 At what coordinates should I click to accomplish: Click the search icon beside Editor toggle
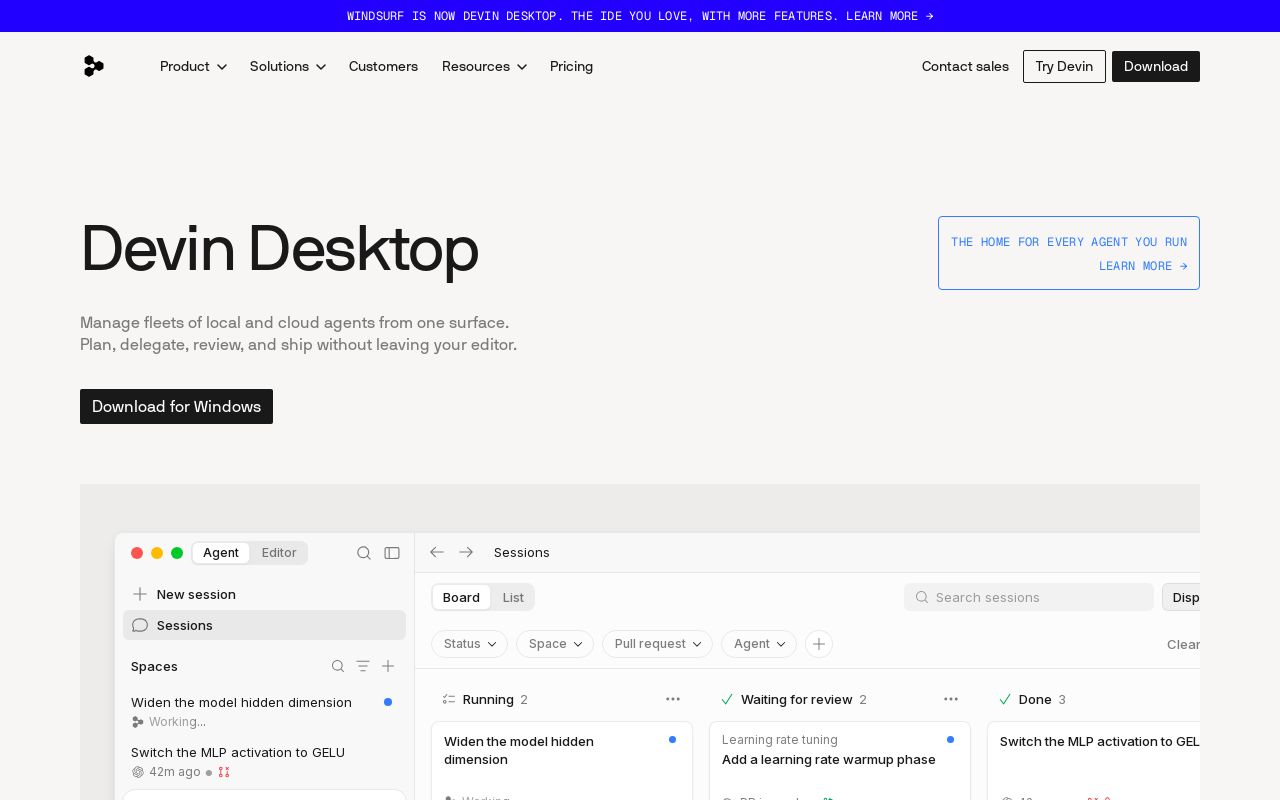364,553
